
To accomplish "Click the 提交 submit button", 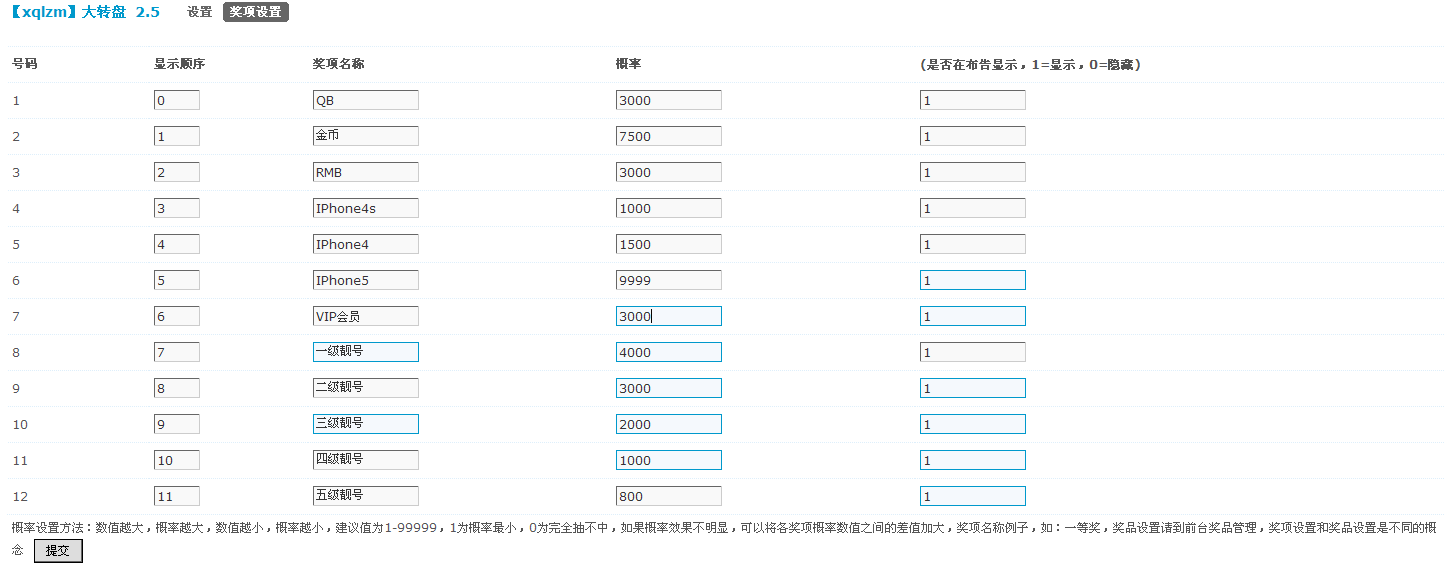I will point(58,551).
